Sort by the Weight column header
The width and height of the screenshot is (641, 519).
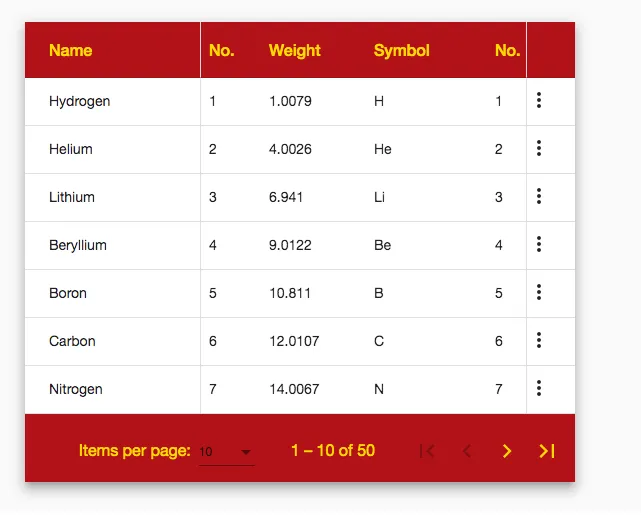click(294, 51)
